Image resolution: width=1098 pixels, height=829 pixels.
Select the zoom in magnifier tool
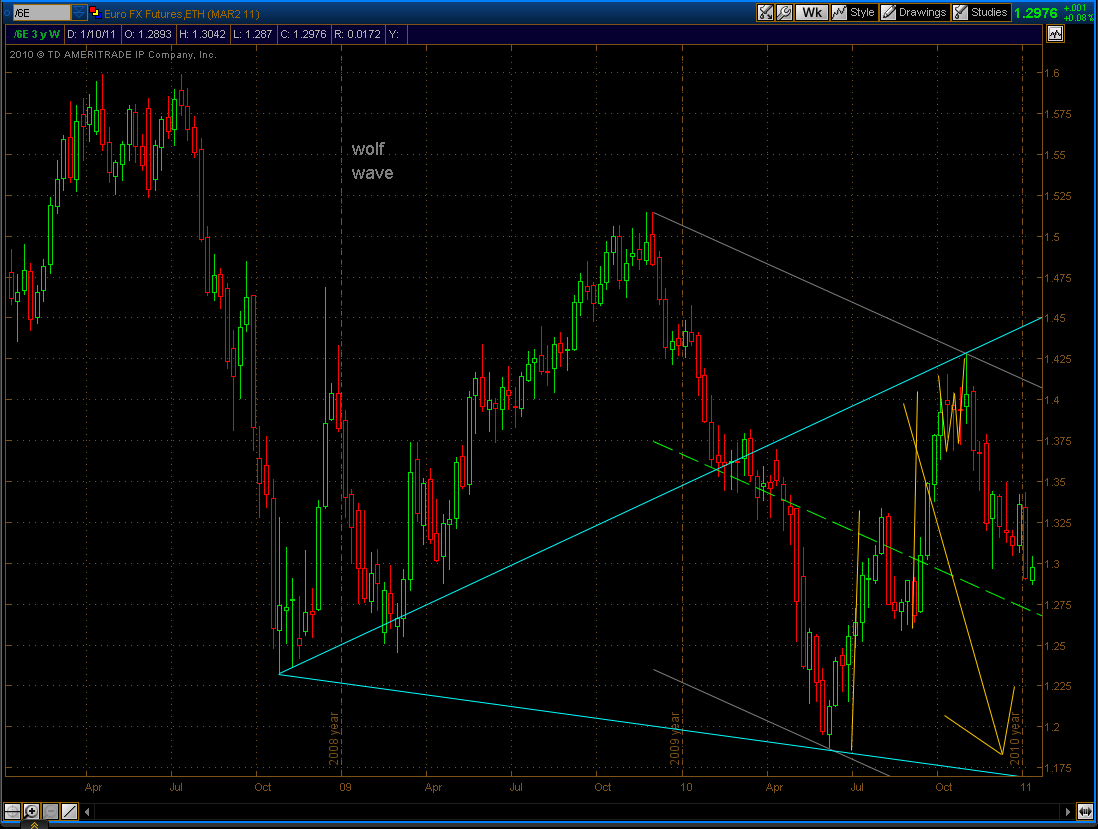[32, 811]
